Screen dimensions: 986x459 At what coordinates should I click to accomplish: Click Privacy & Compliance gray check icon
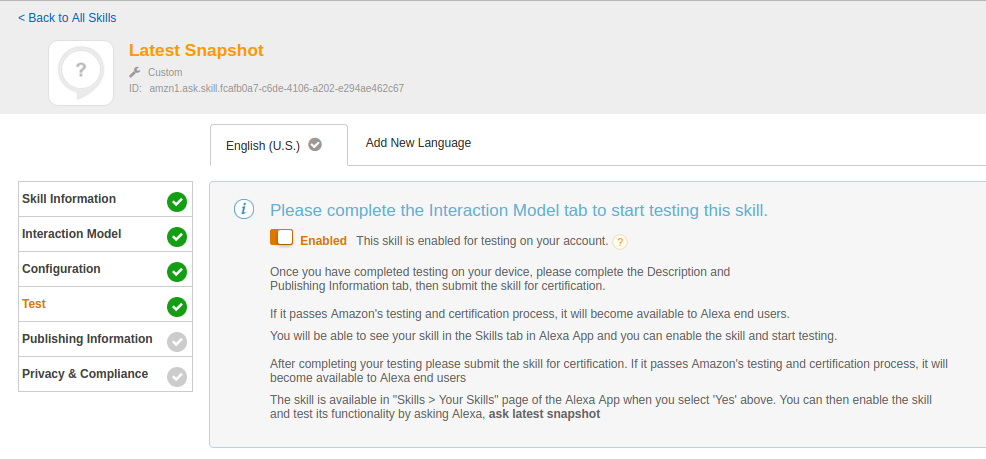pyautogui.click(x=177, y=377)
